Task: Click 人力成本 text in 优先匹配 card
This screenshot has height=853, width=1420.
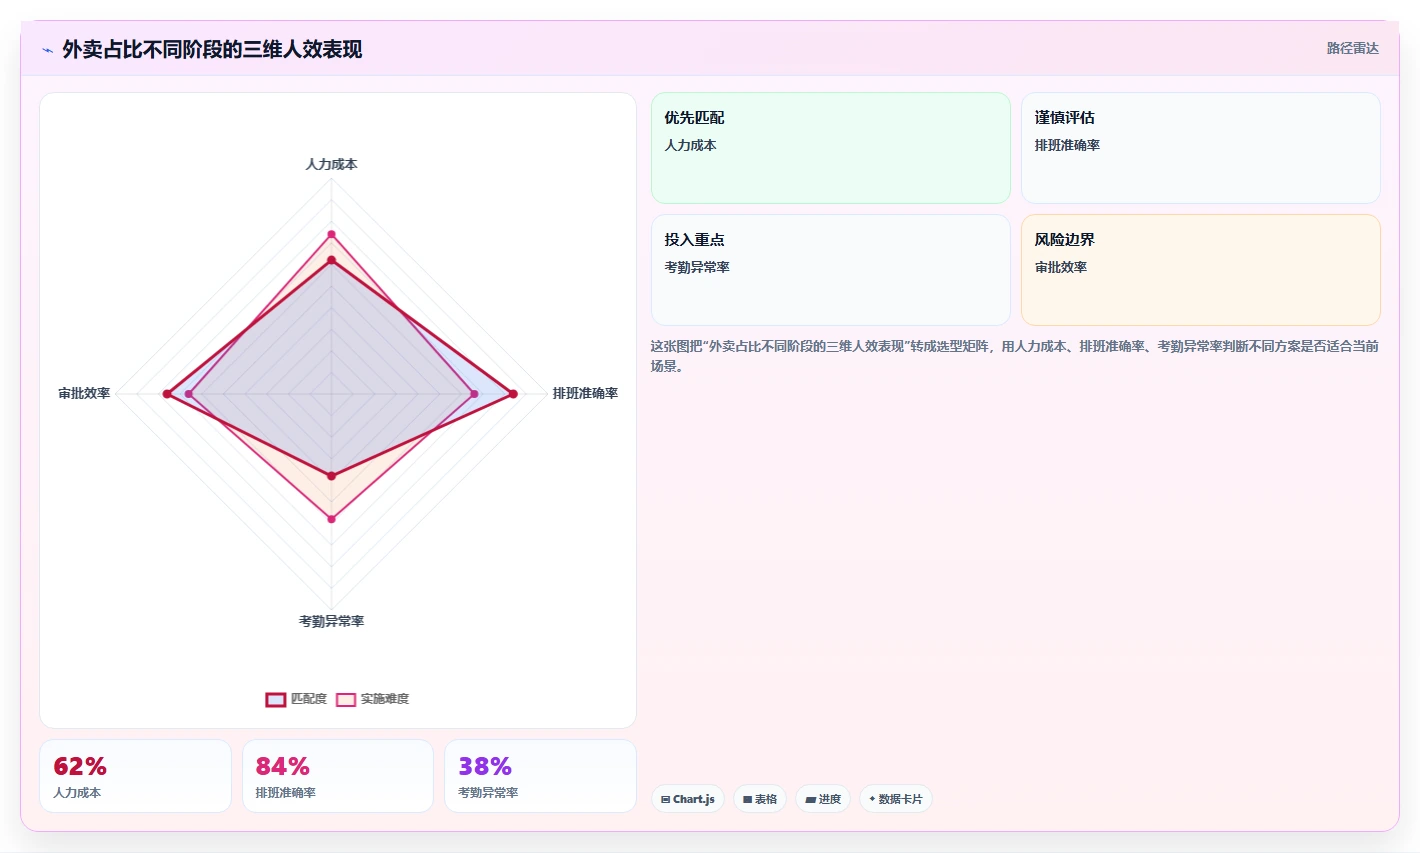Action: [x=690, y=145]
